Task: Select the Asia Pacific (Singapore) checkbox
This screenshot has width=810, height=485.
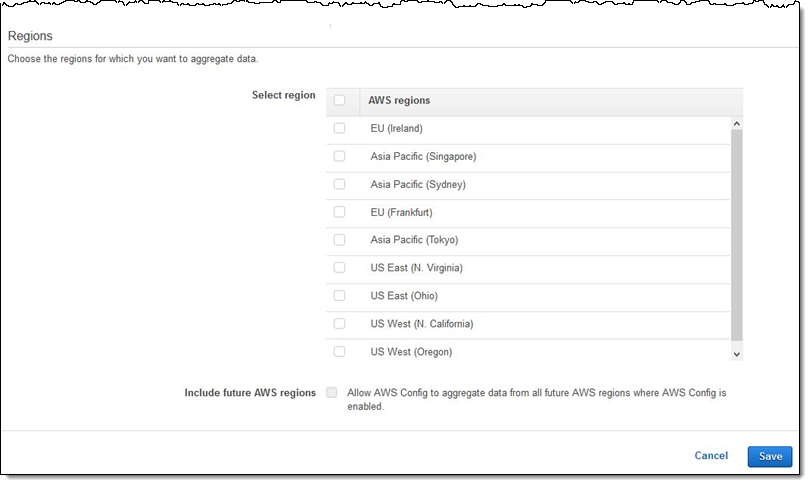Action: (340, 156)
